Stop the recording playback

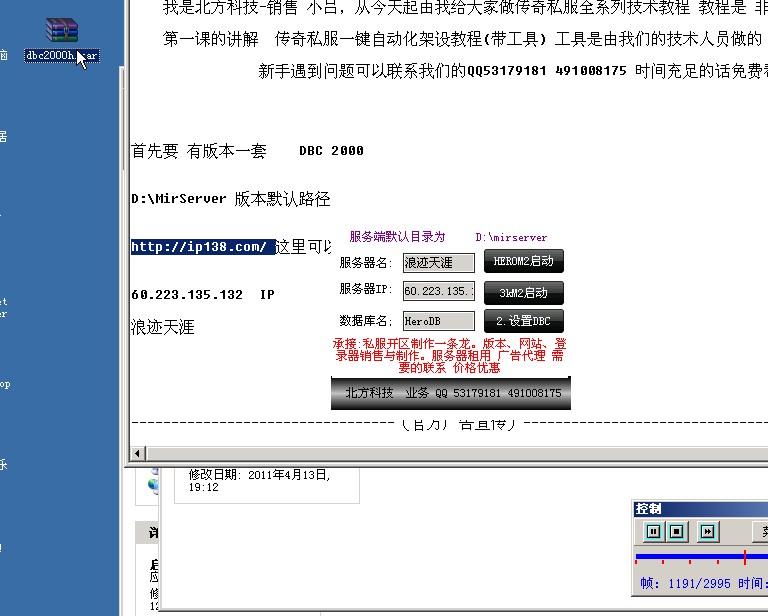pos(676,531)
